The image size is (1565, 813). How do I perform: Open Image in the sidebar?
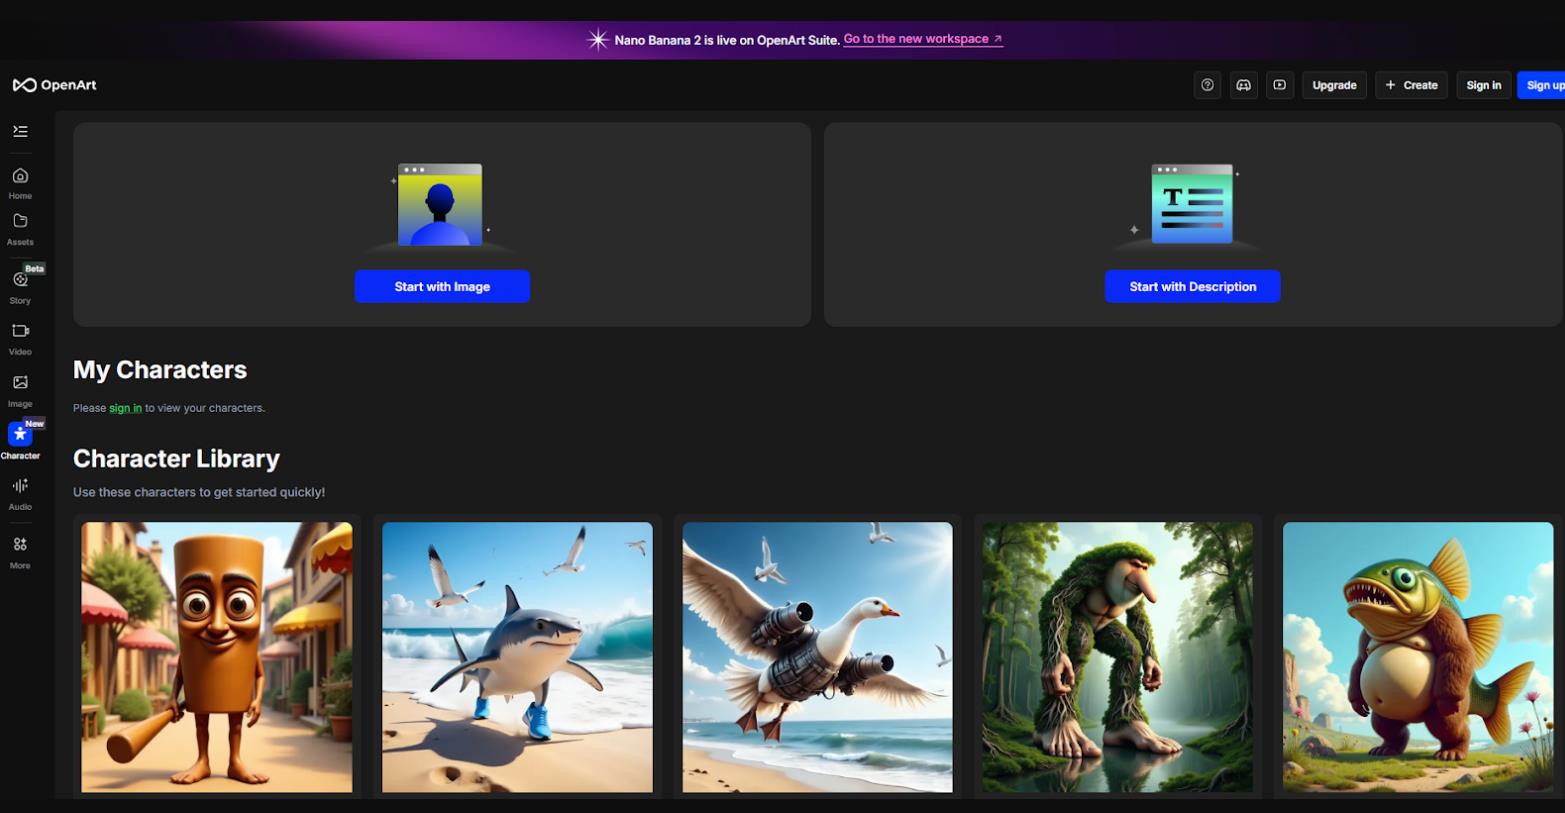[20, 391]
